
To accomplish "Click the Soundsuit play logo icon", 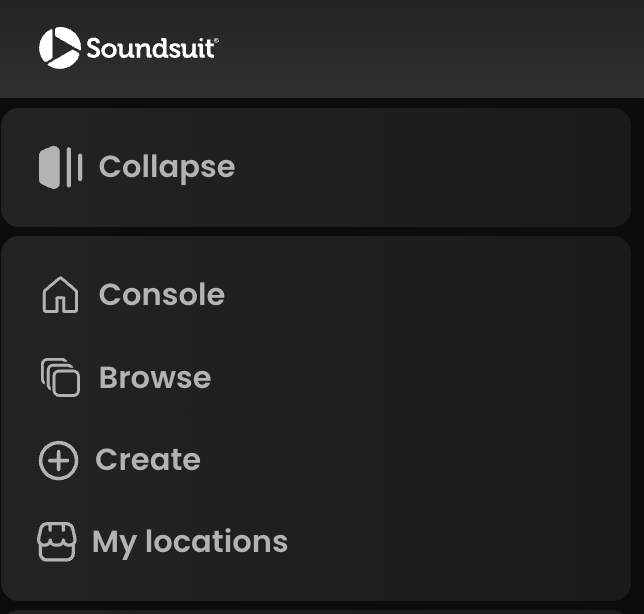I will (59, 48).
